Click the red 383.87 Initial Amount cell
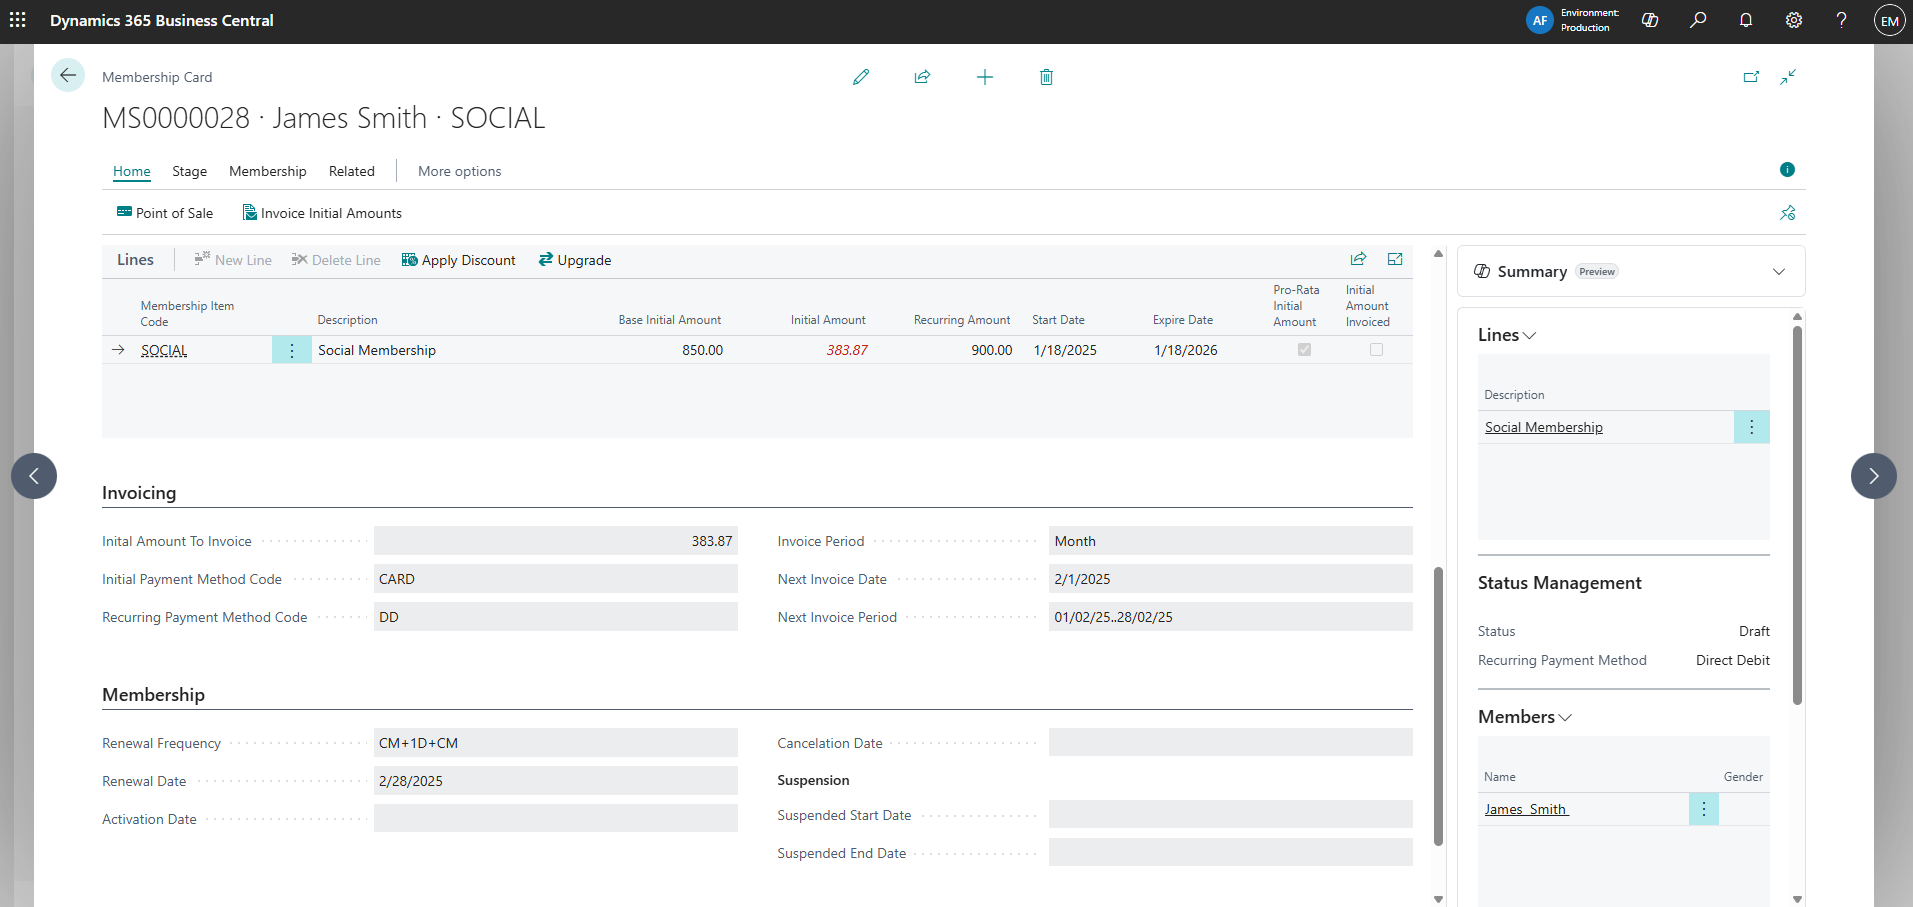This screenshot has height=907, width=1913. pos(847,350)
